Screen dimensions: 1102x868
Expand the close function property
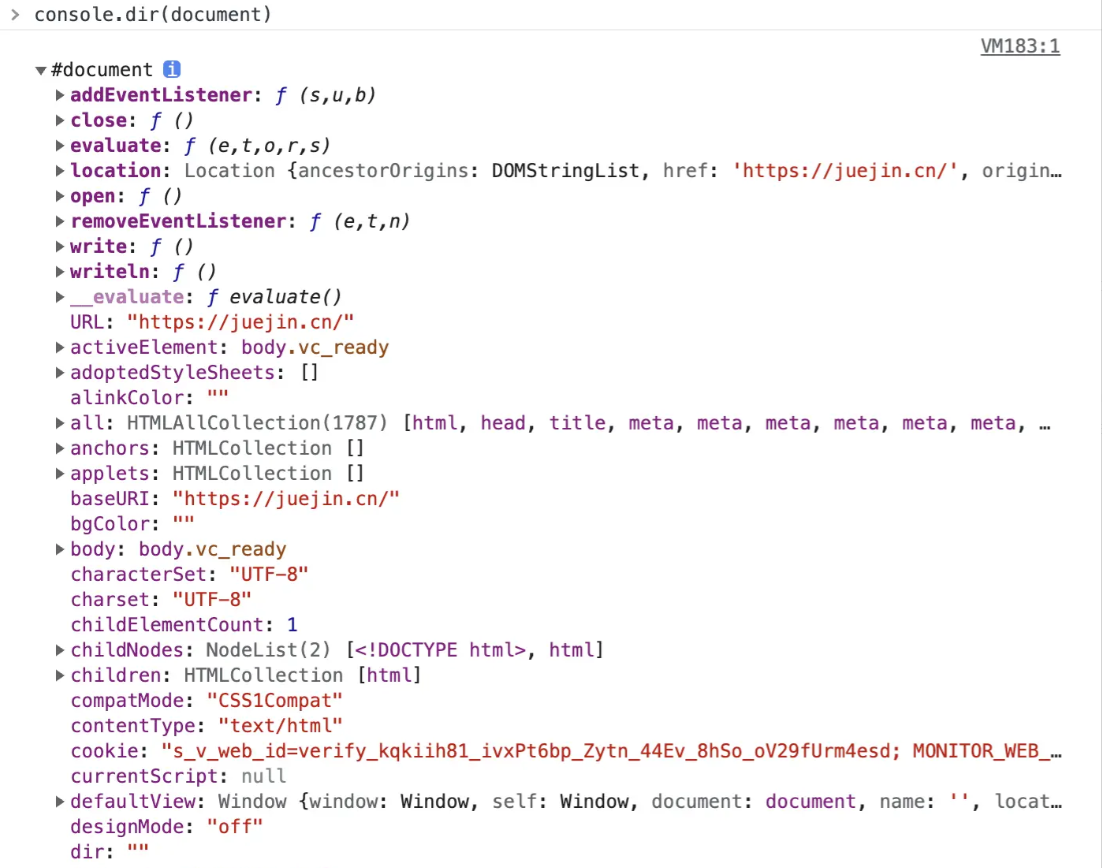pos(61,120)
